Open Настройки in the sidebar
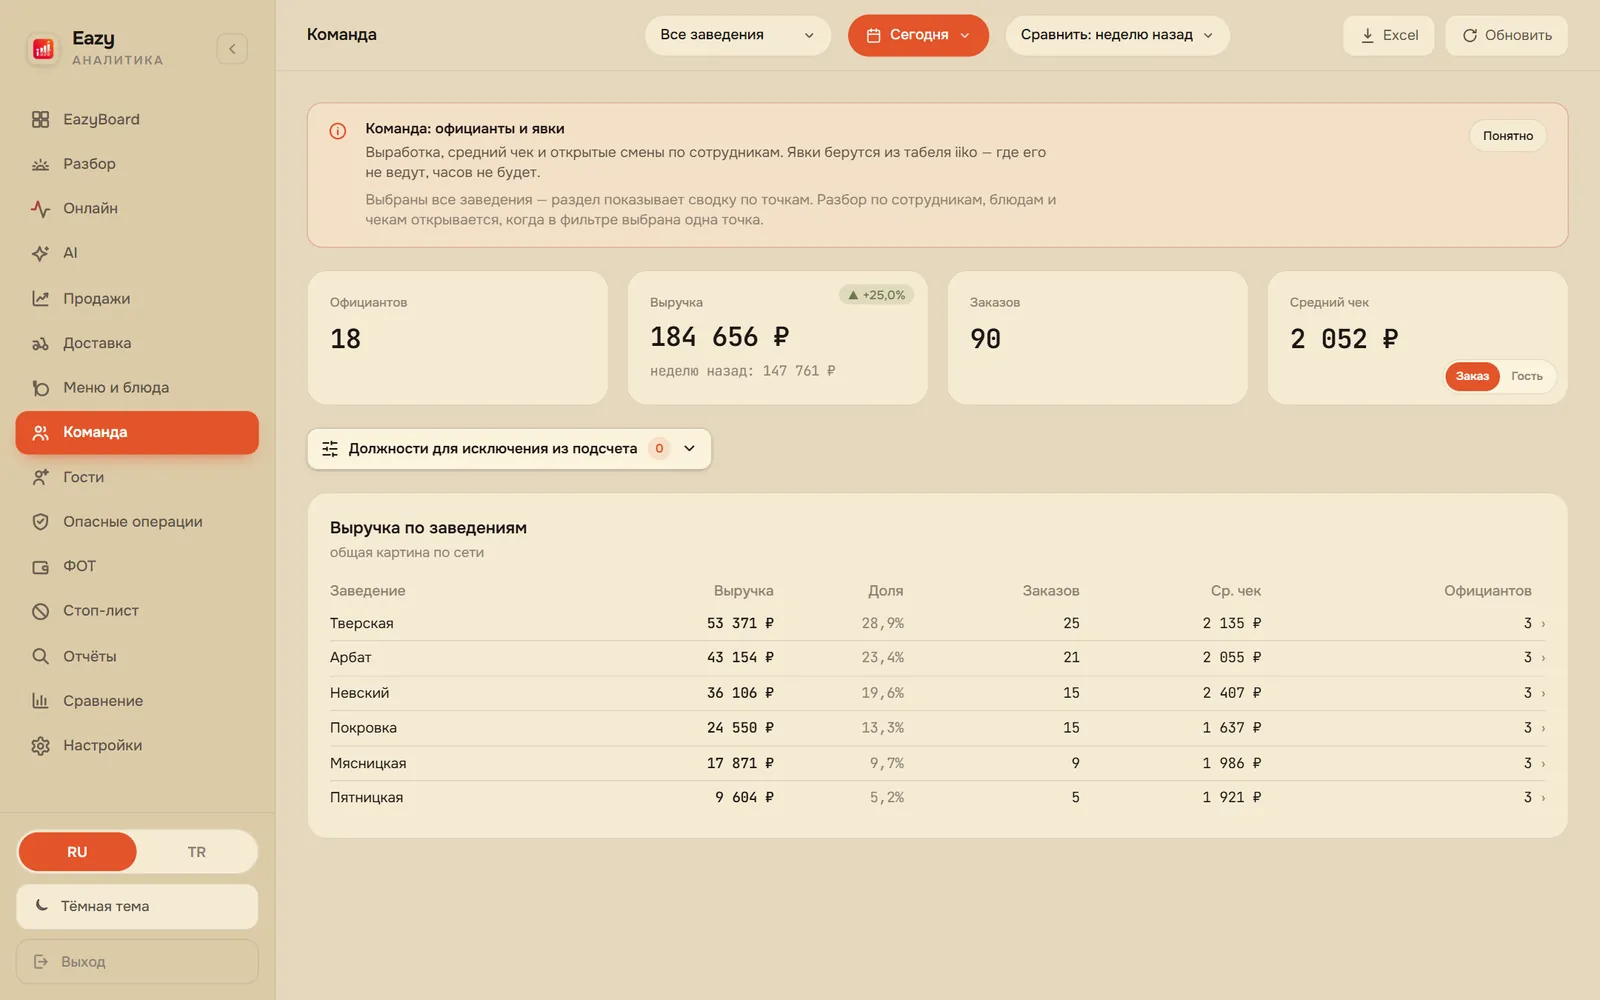Screen dimensions: 1600x1000 pyautogui.click(x=137, y=746)
